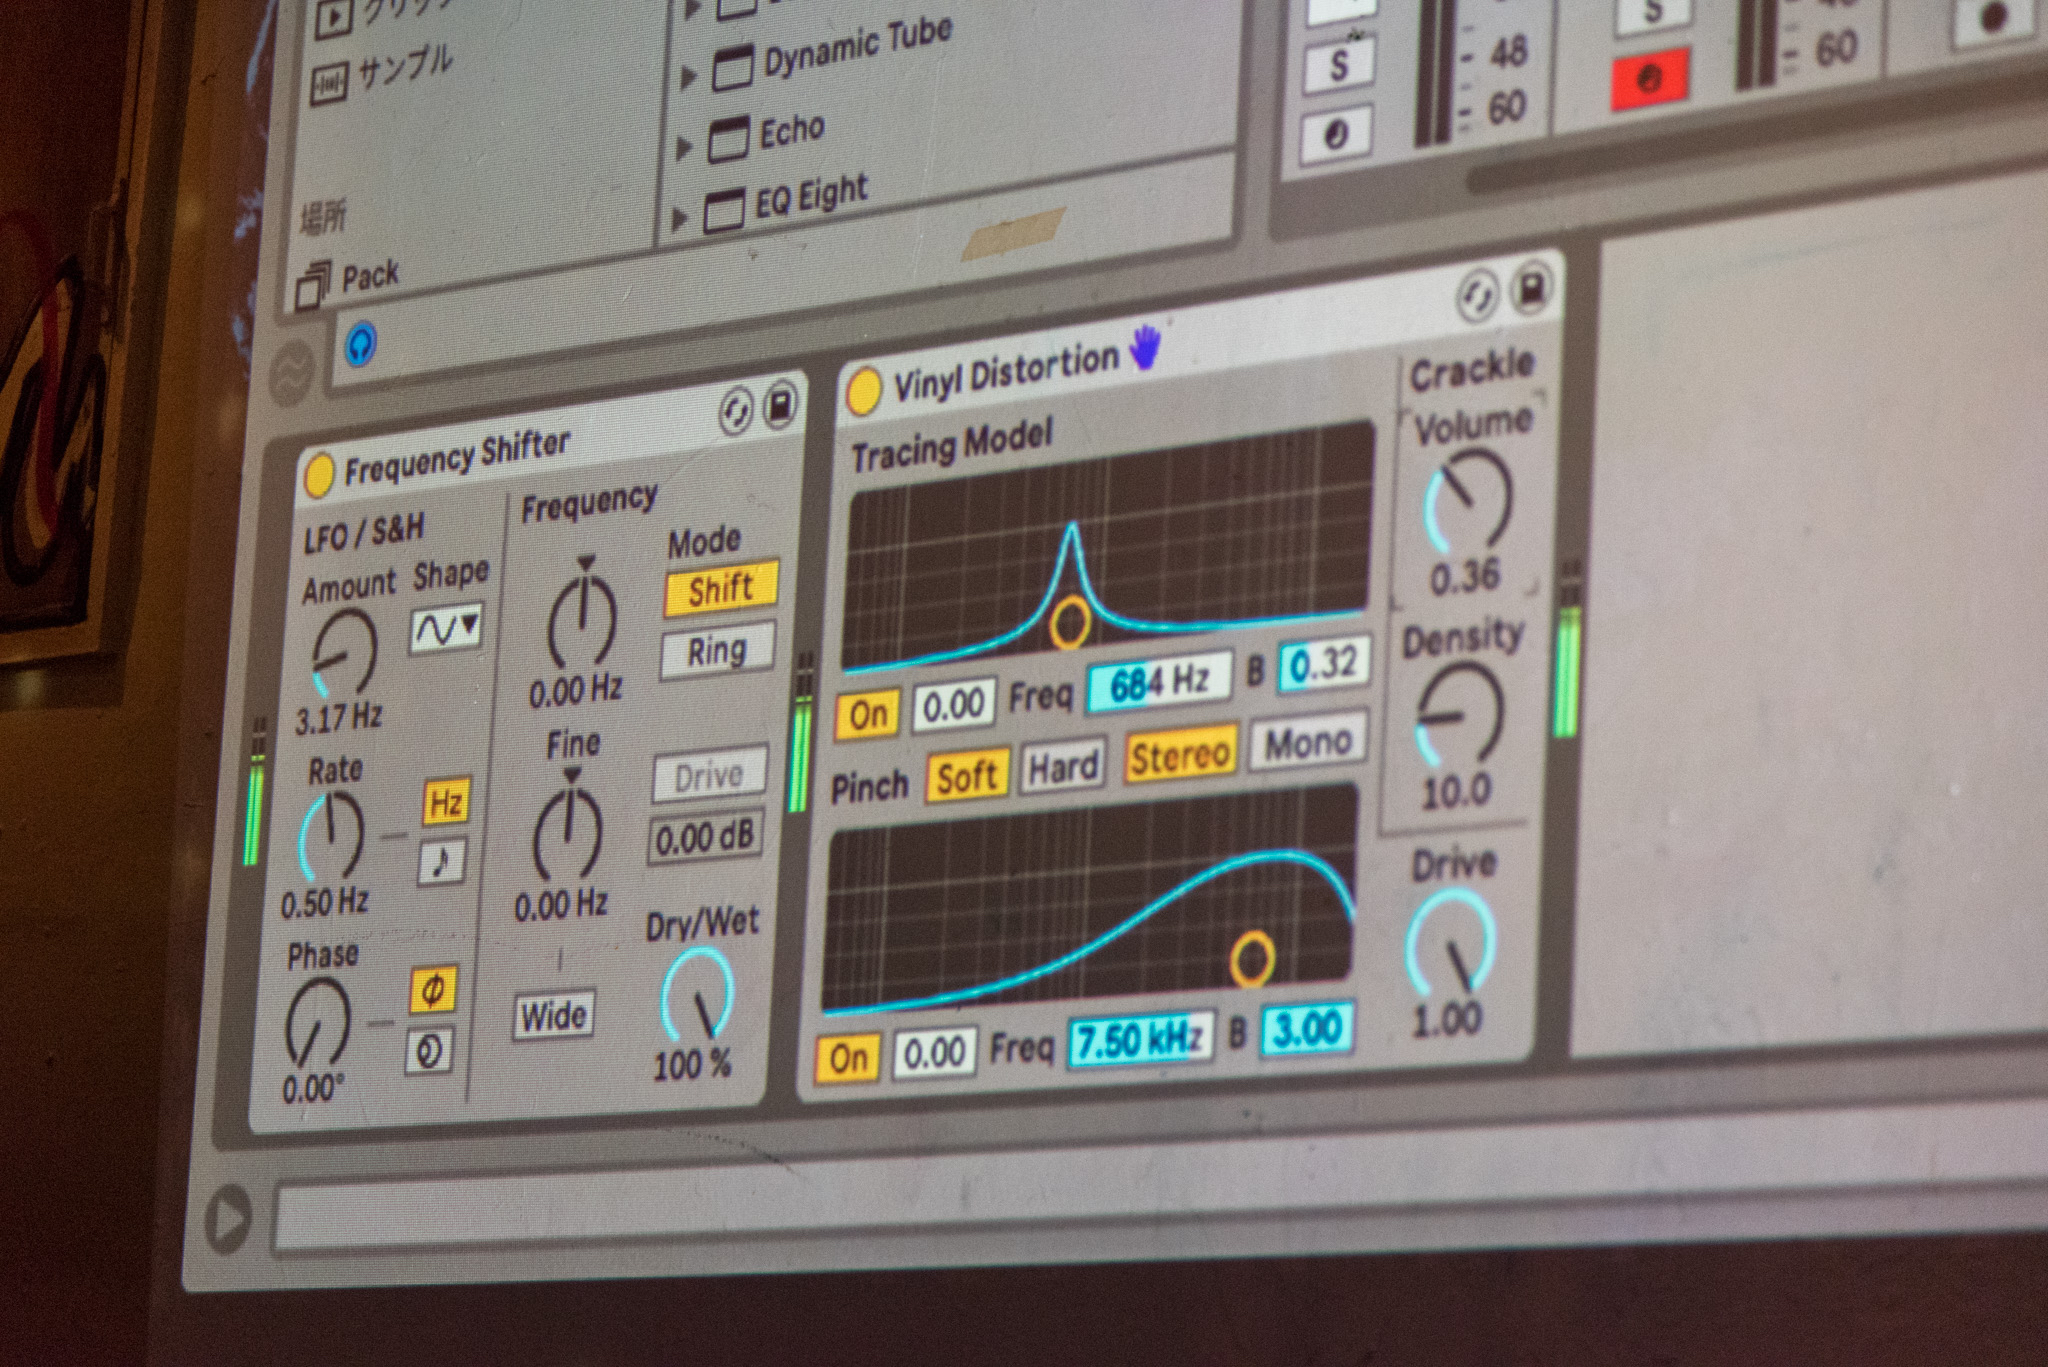Select Phase mode button
Image resolution: width=2048 pixels, height=1367 pixels.
coord(433,990)
